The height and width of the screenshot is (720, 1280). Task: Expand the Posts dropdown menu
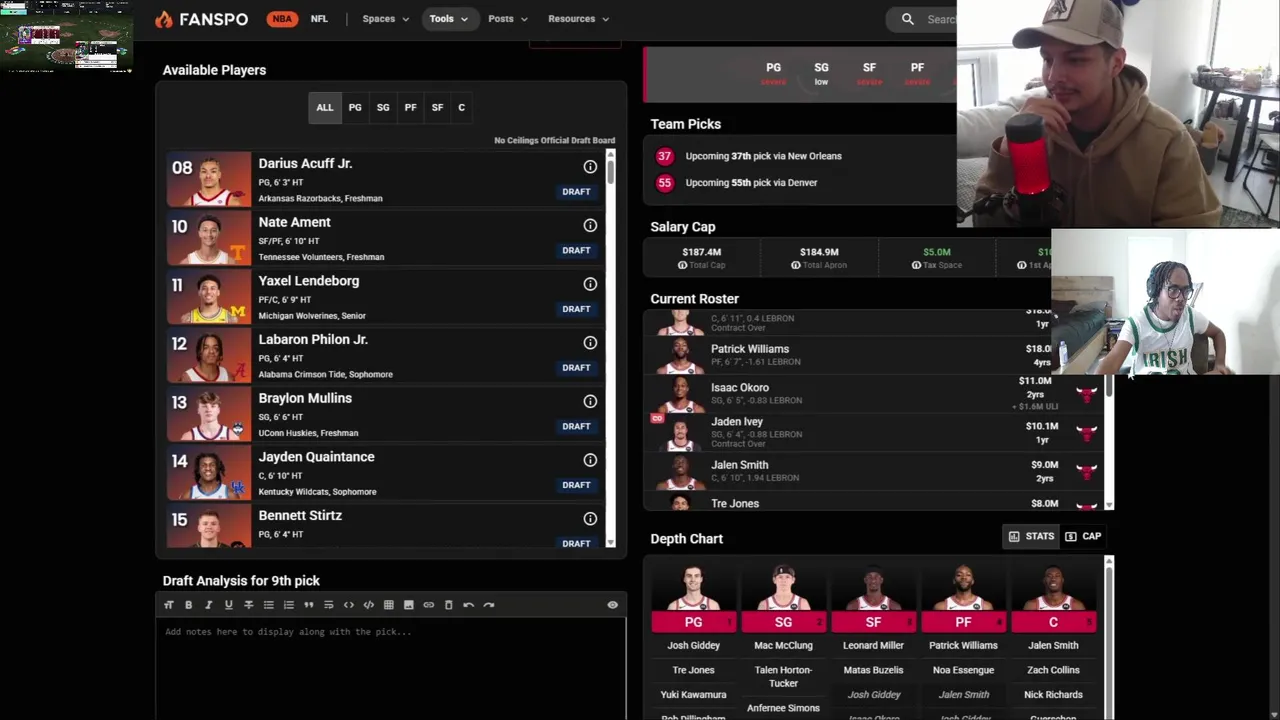507,19
